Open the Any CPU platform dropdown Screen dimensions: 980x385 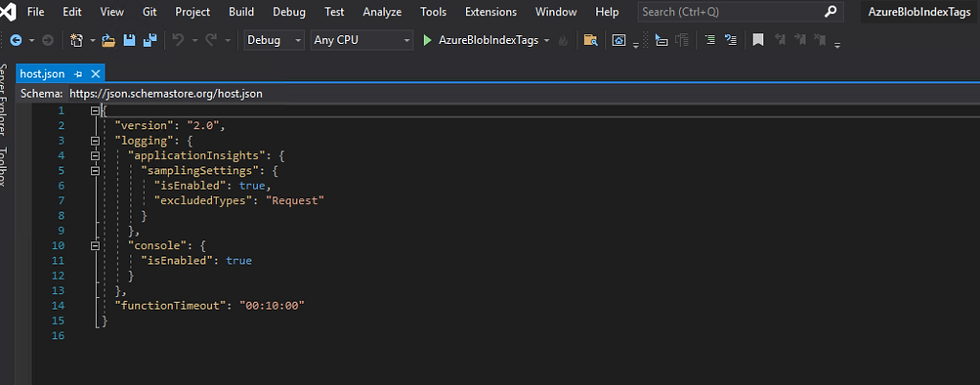(362, 40)
